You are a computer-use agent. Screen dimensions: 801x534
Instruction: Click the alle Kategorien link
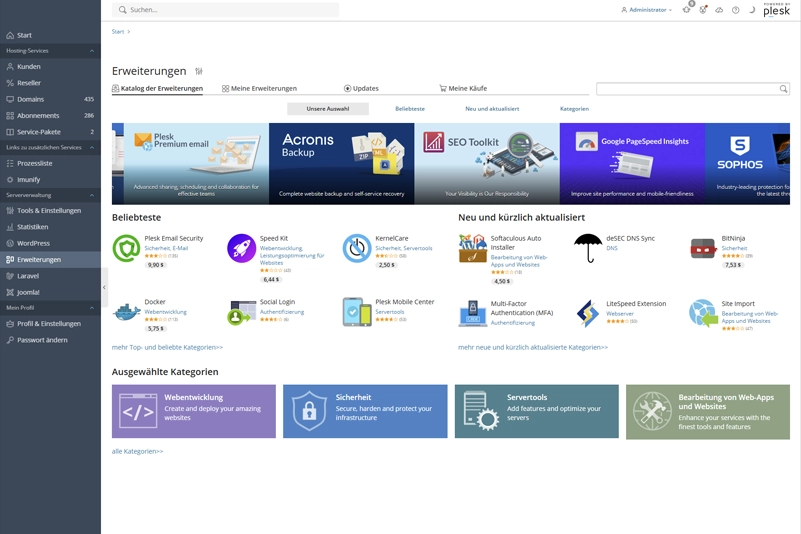(x=137, y=451)
